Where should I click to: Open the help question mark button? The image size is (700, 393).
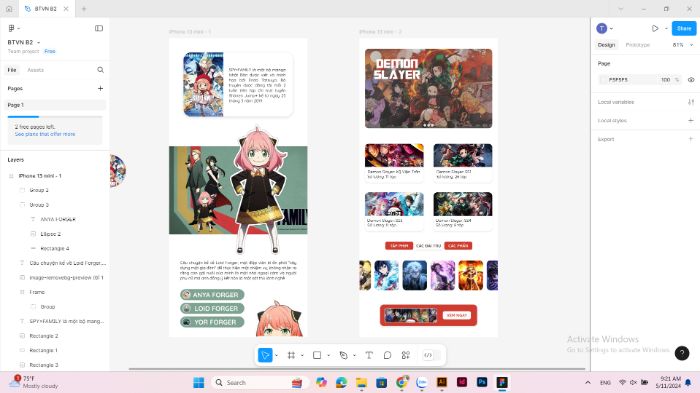click(x=682, y=353)
